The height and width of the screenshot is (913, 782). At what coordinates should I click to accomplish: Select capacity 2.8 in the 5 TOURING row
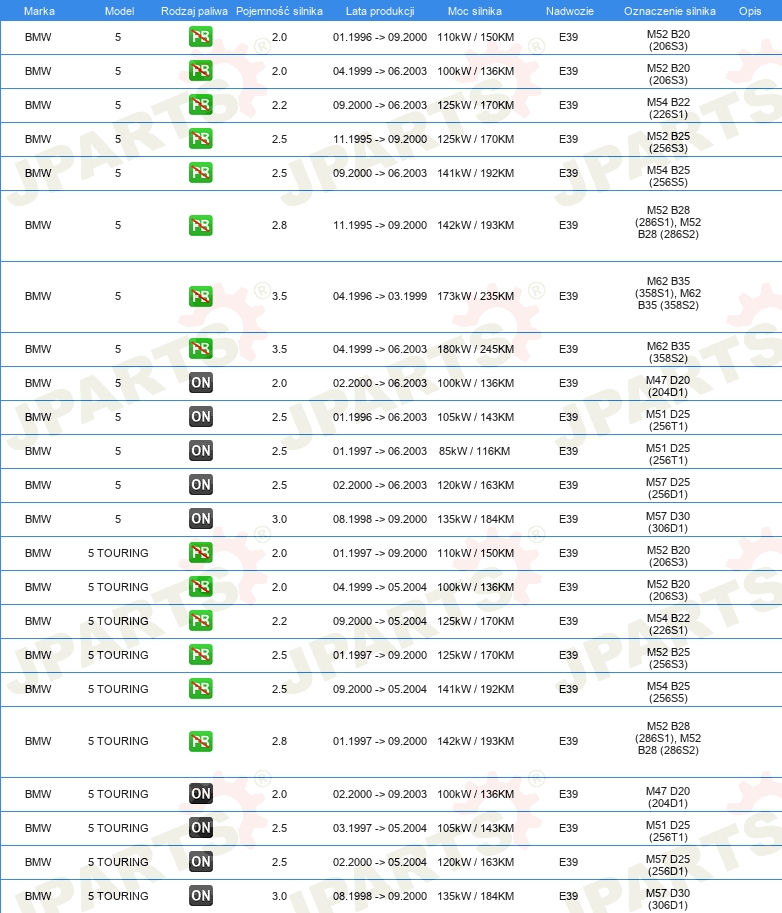(279, 741)
